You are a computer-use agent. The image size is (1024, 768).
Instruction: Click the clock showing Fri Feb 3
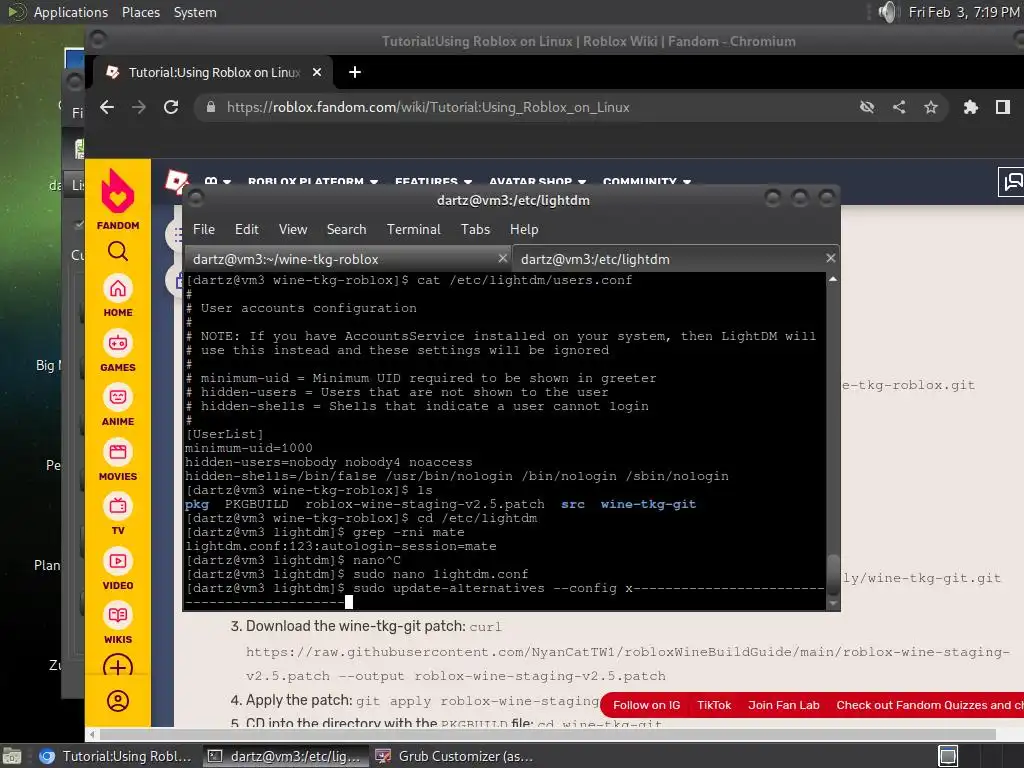tap(964, 12)
